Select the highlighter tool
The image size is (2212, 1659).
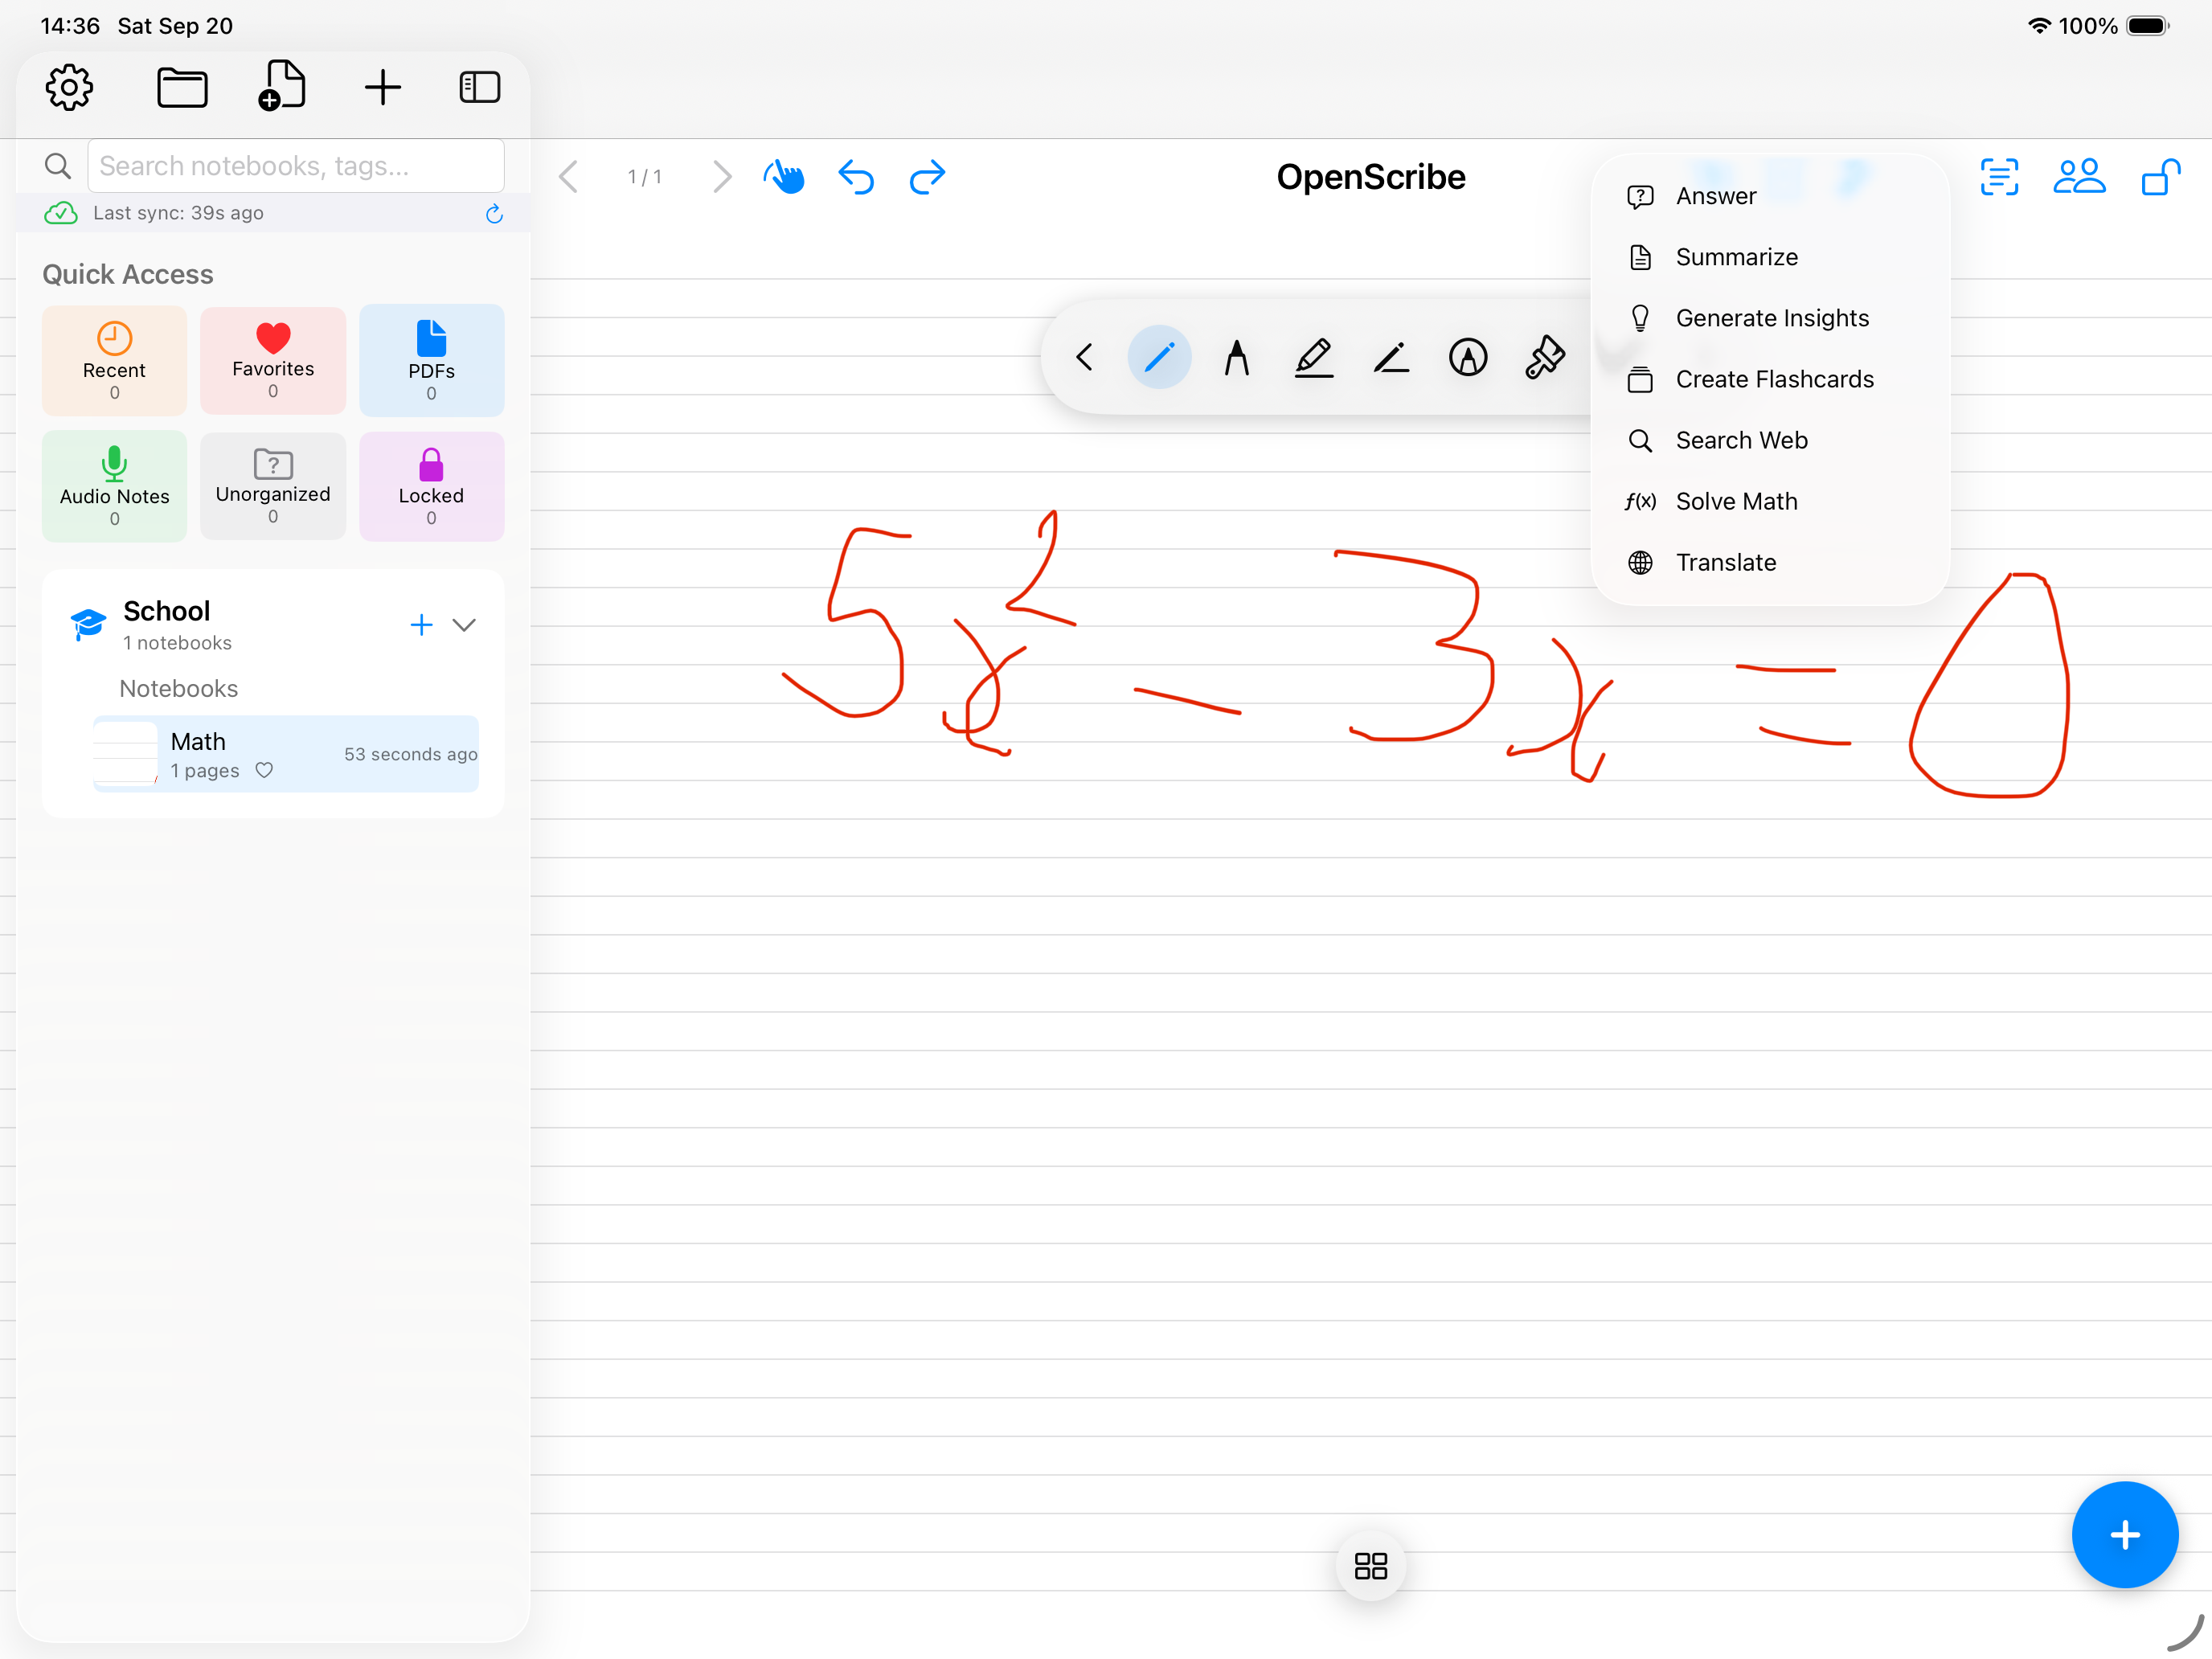click(x=1314, y=357)
